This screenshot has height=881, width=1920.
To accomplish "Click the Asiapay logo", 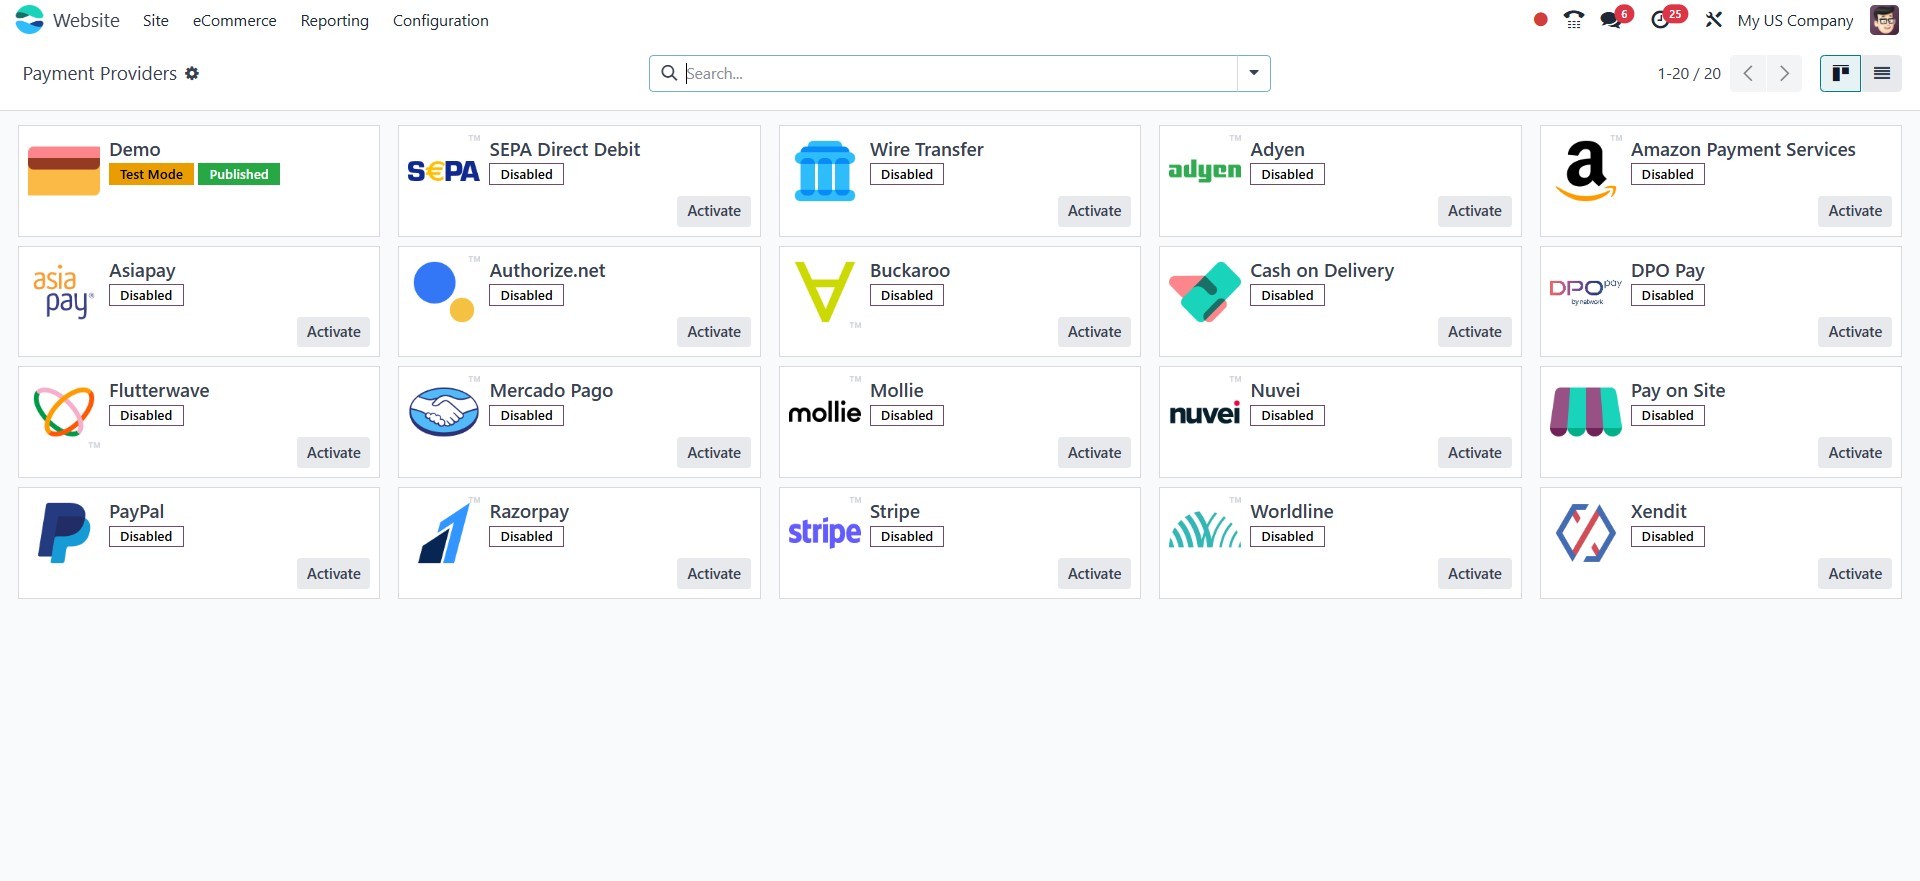I will [x=64, y=292].
